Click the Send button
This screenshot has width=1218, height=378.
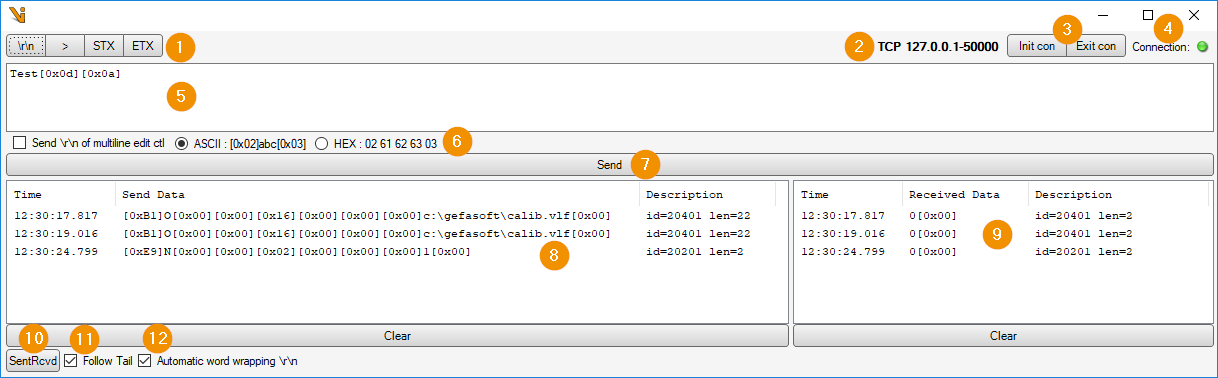(610, 165)
